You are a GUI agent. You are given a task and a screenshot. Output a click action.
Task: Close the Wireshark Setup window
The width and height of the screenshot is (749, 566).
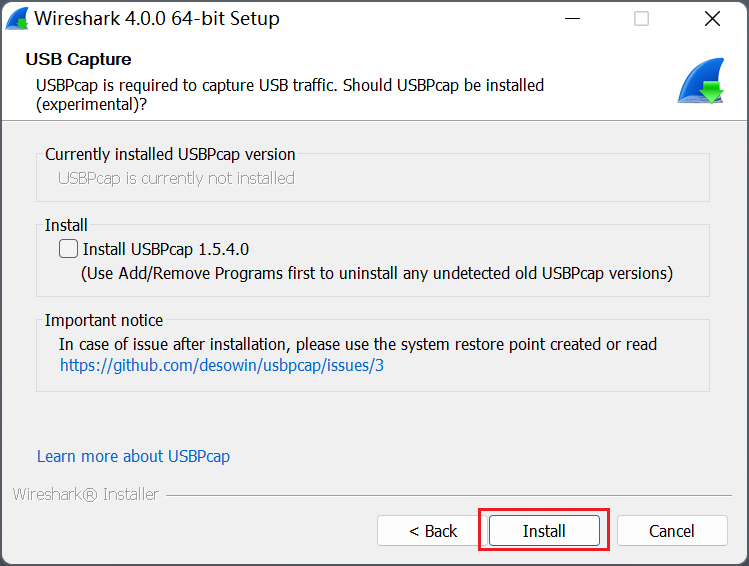coord(712,19)
